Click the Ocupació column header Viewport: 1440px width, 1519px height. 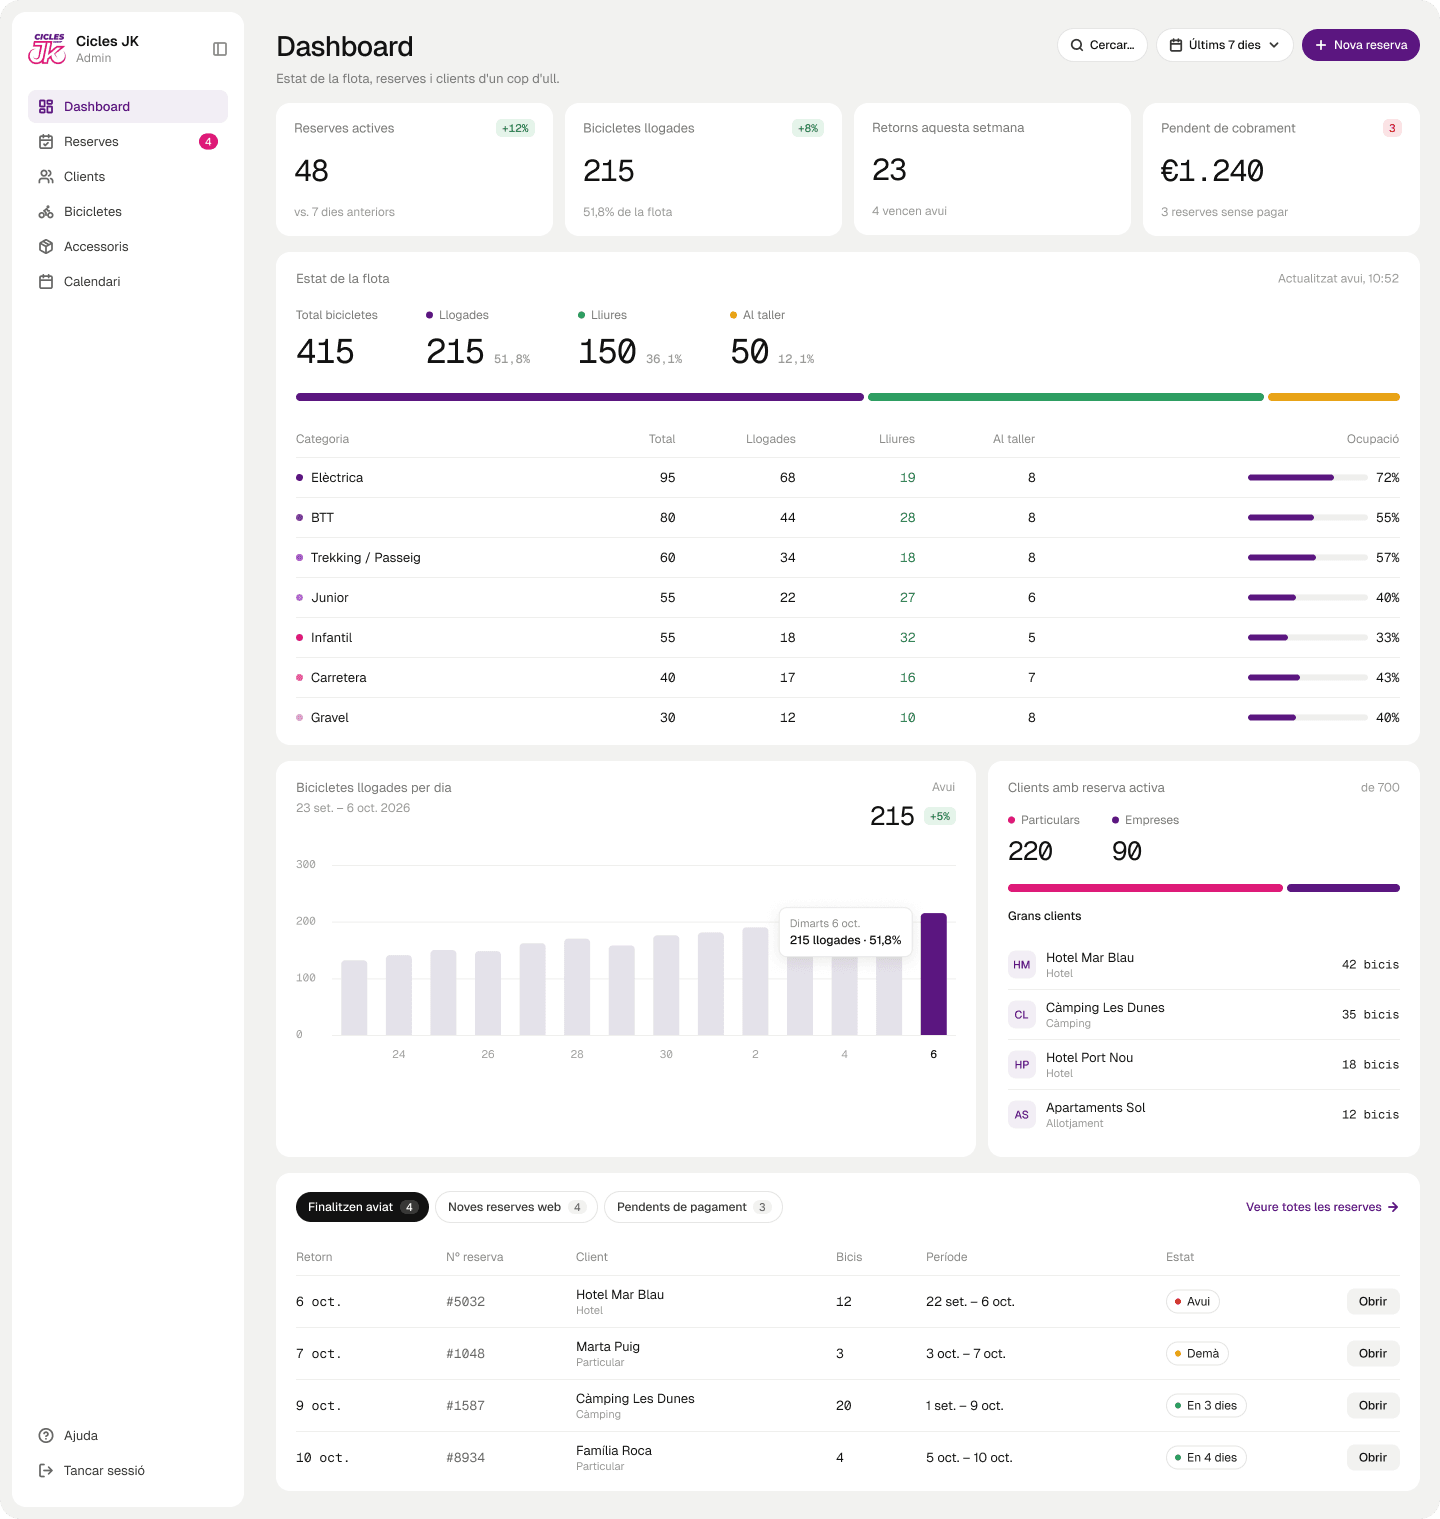click(1373, 439)
